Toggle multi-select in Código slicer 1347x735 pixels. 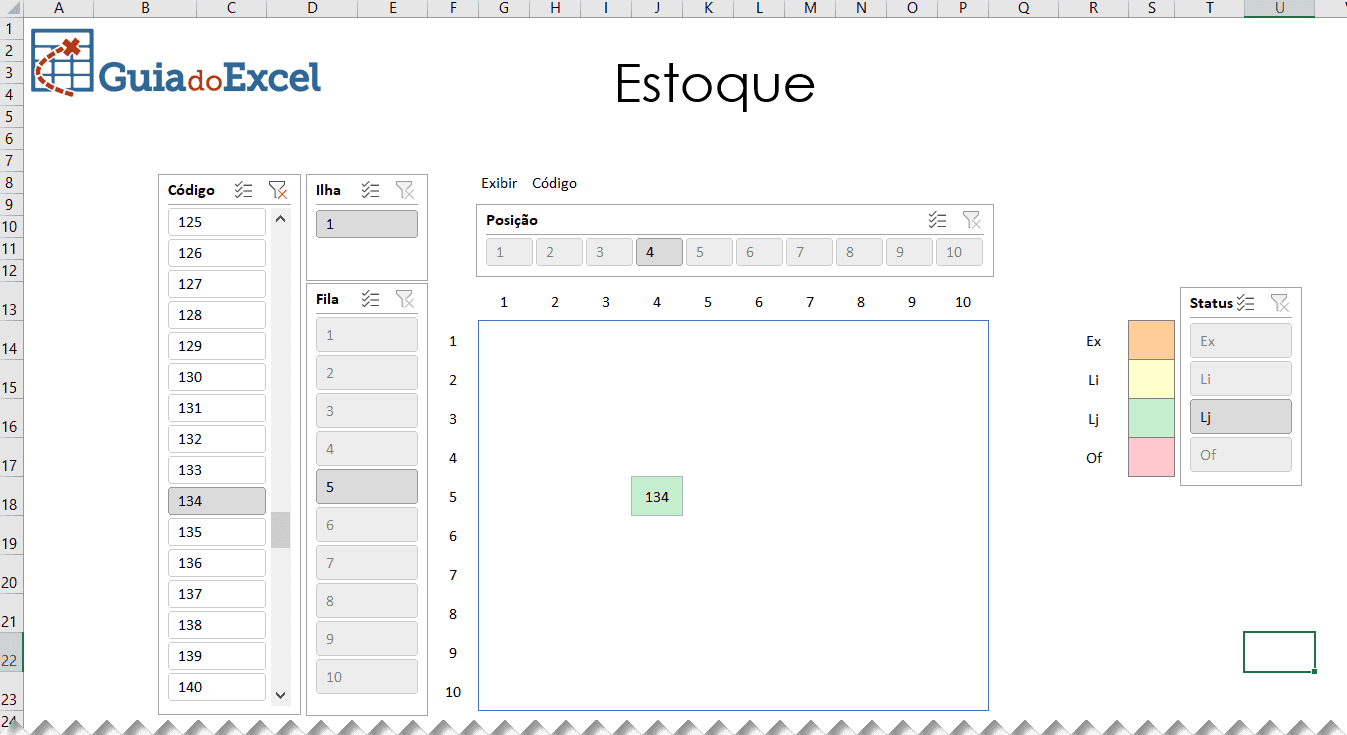(x=243, y=190)
